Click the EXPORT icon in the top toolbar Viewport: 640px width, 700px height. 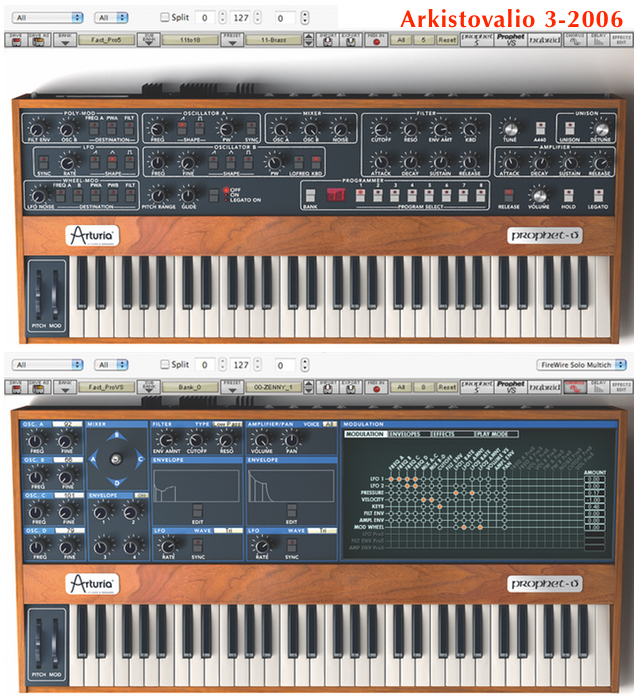tap(351, 40)
